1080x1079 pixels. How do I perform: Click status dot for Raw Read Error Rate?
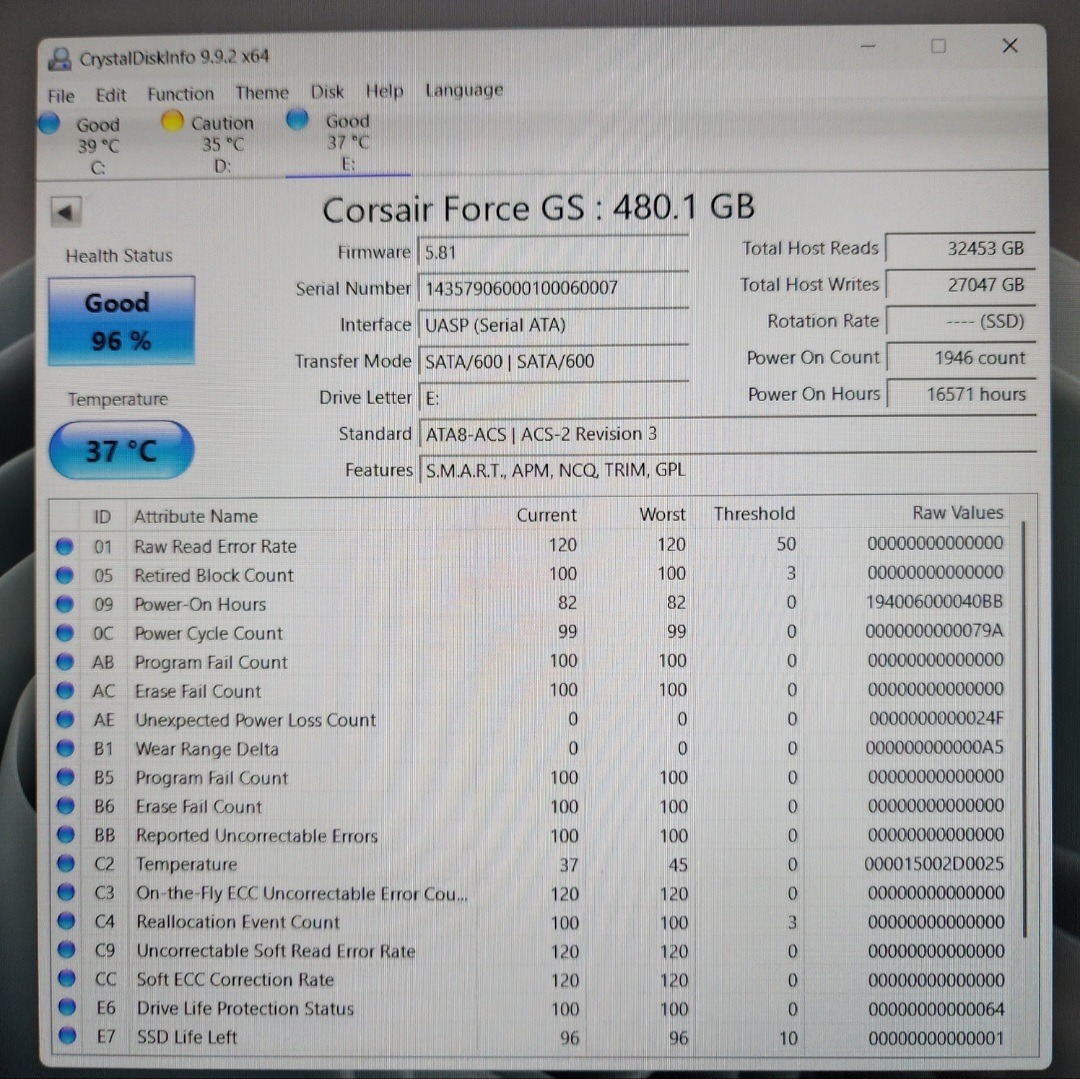coord(65,546)
